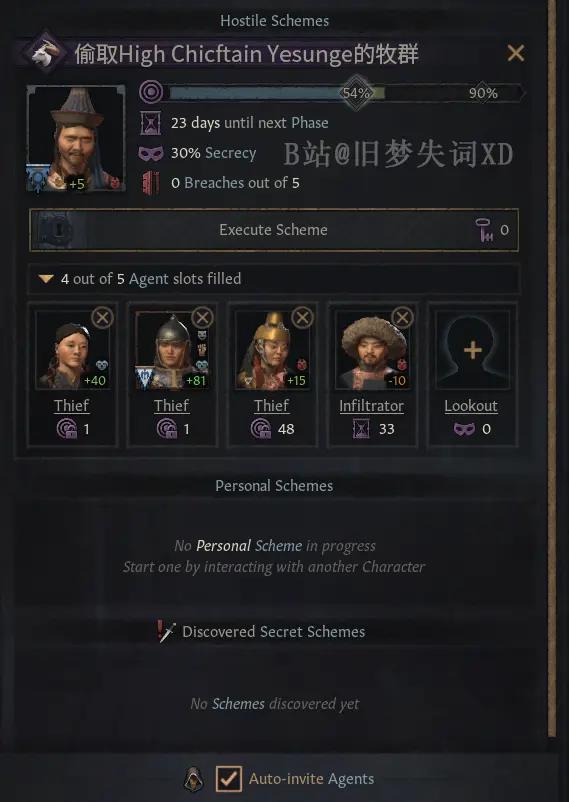This screenshot has height=802, width=569.
Task: Collapse the 4 out of 5 Agent slots section
Action: [x=46, y=279]
